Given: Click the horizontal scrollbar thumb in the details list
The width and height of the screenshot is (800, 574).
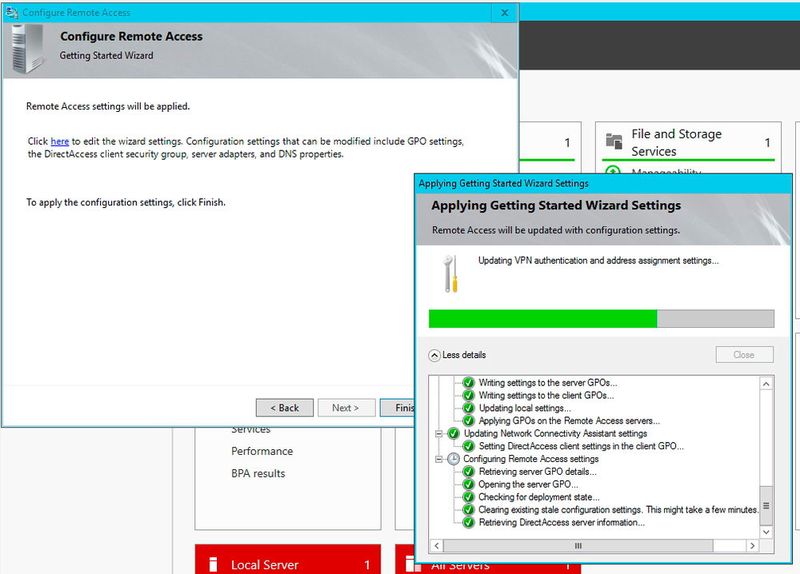Looking at the screenshot, I should 578,545.
